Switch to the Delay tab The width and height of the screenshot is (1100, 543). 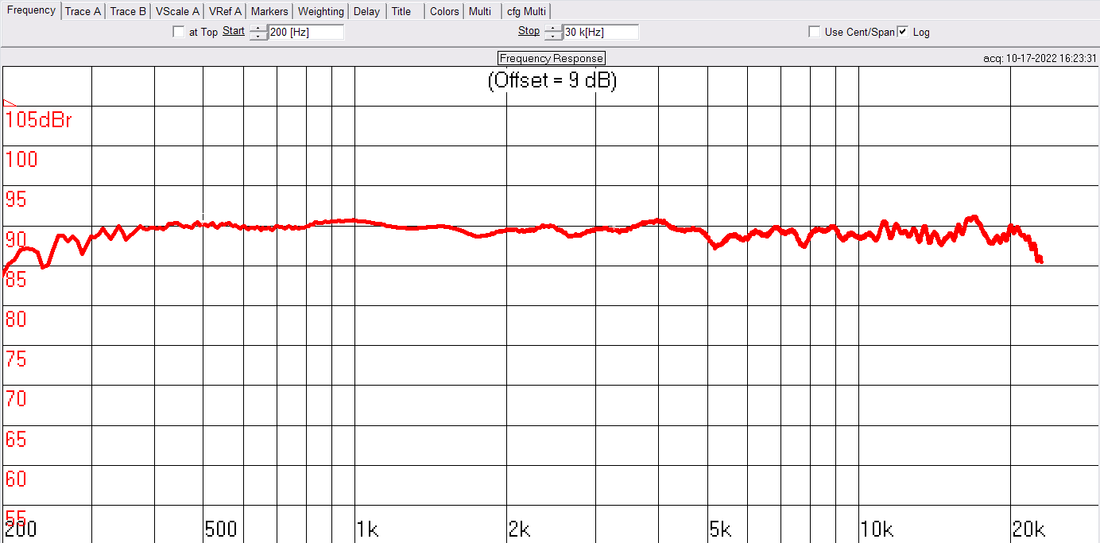(367, 12)
